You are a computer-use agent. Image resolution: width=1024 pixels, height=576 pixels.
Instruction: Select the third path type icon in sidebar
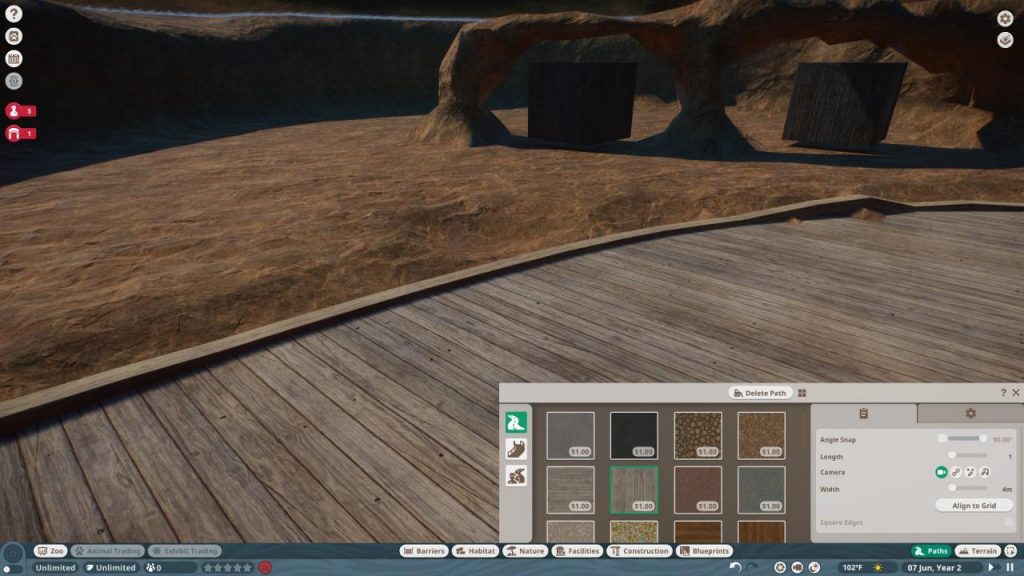[x=517, y=476]
